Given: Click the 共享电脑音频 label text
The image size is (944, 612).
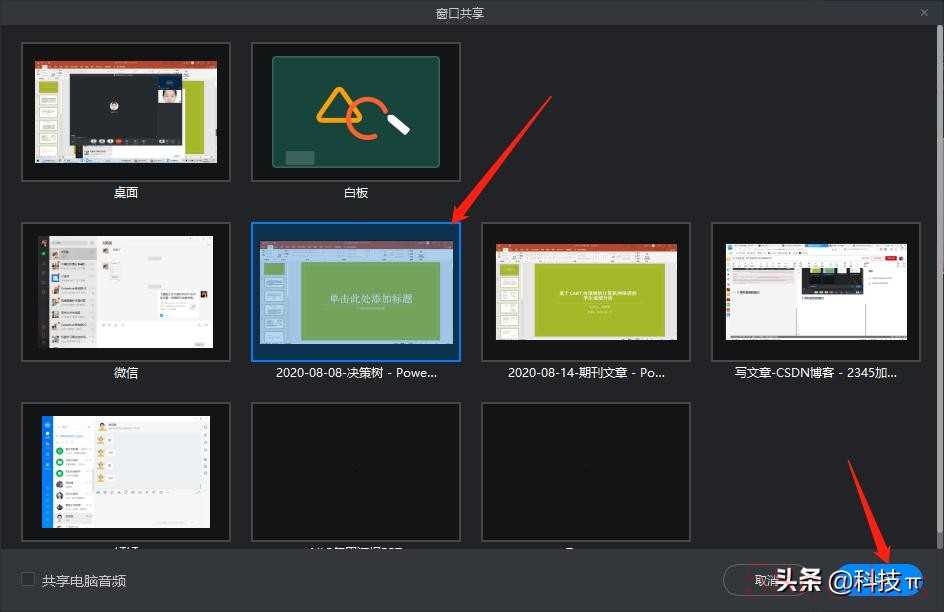Looking at the screenshot, I should (84, 580).
